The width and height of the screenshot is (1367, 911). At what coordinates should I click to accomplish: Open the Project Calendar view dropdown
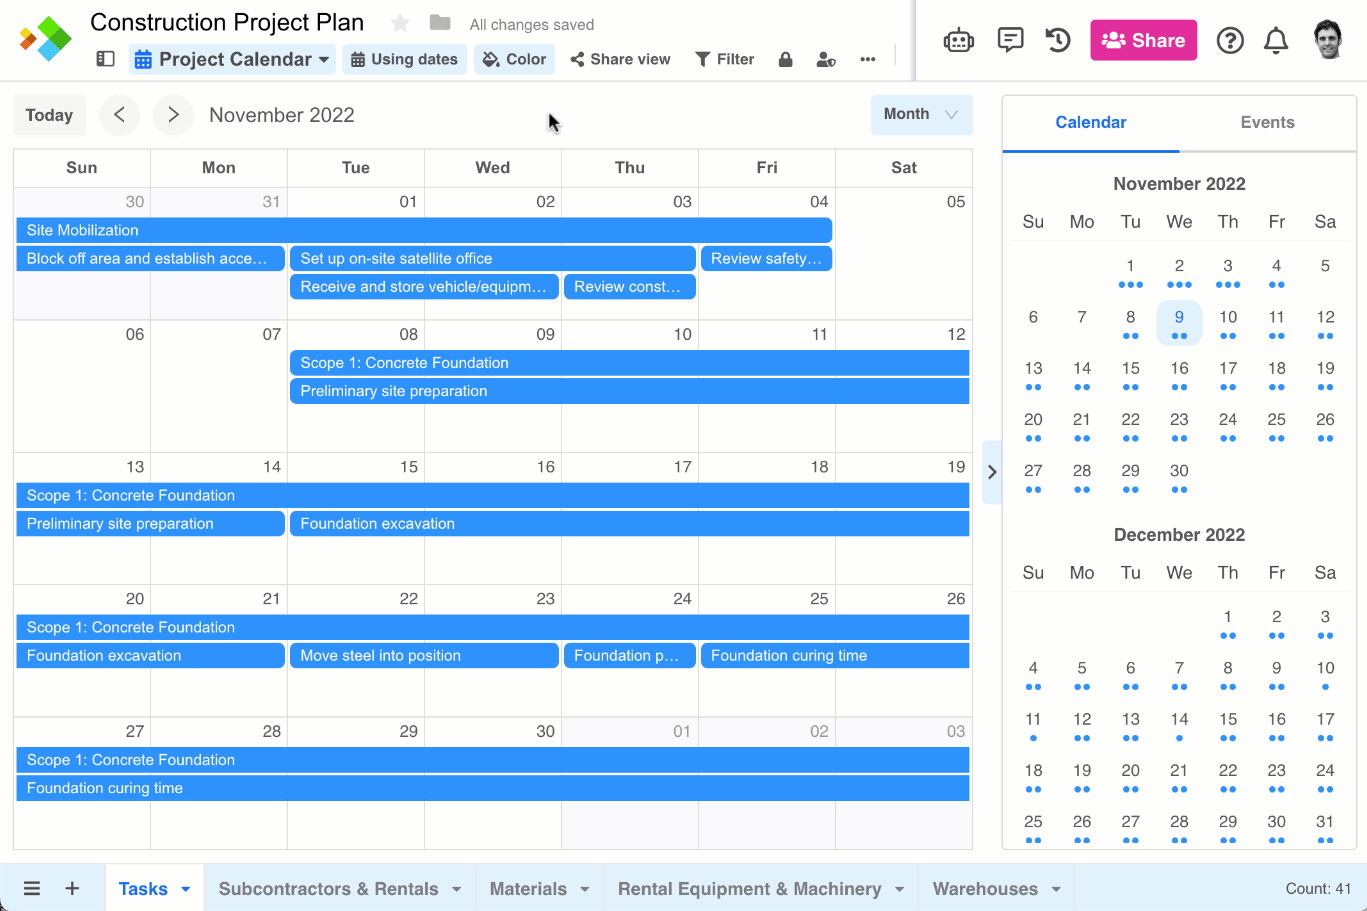231,59
